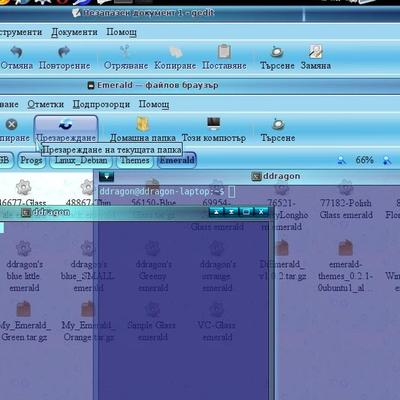Click front ddragon window title icon
Screen dimensions: 400x400
coord(26,212)
